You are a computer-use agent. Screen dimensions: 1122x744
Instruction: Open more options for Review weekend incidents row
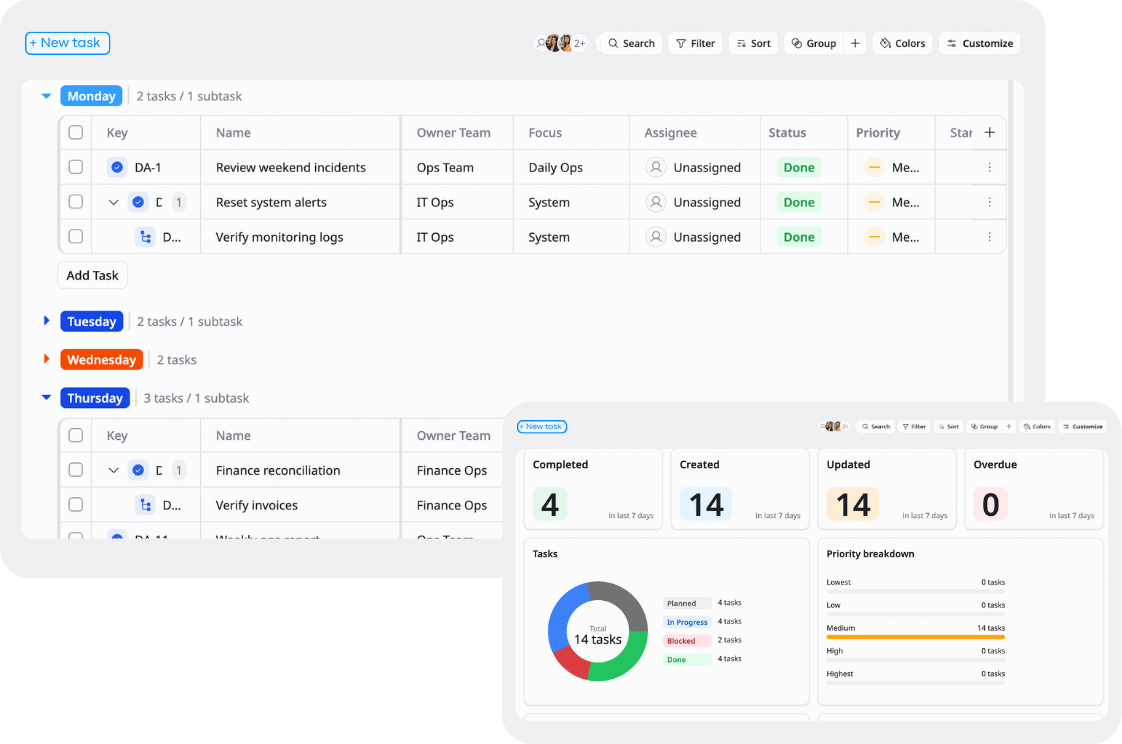pyautogui.click(x=990, y=167)
